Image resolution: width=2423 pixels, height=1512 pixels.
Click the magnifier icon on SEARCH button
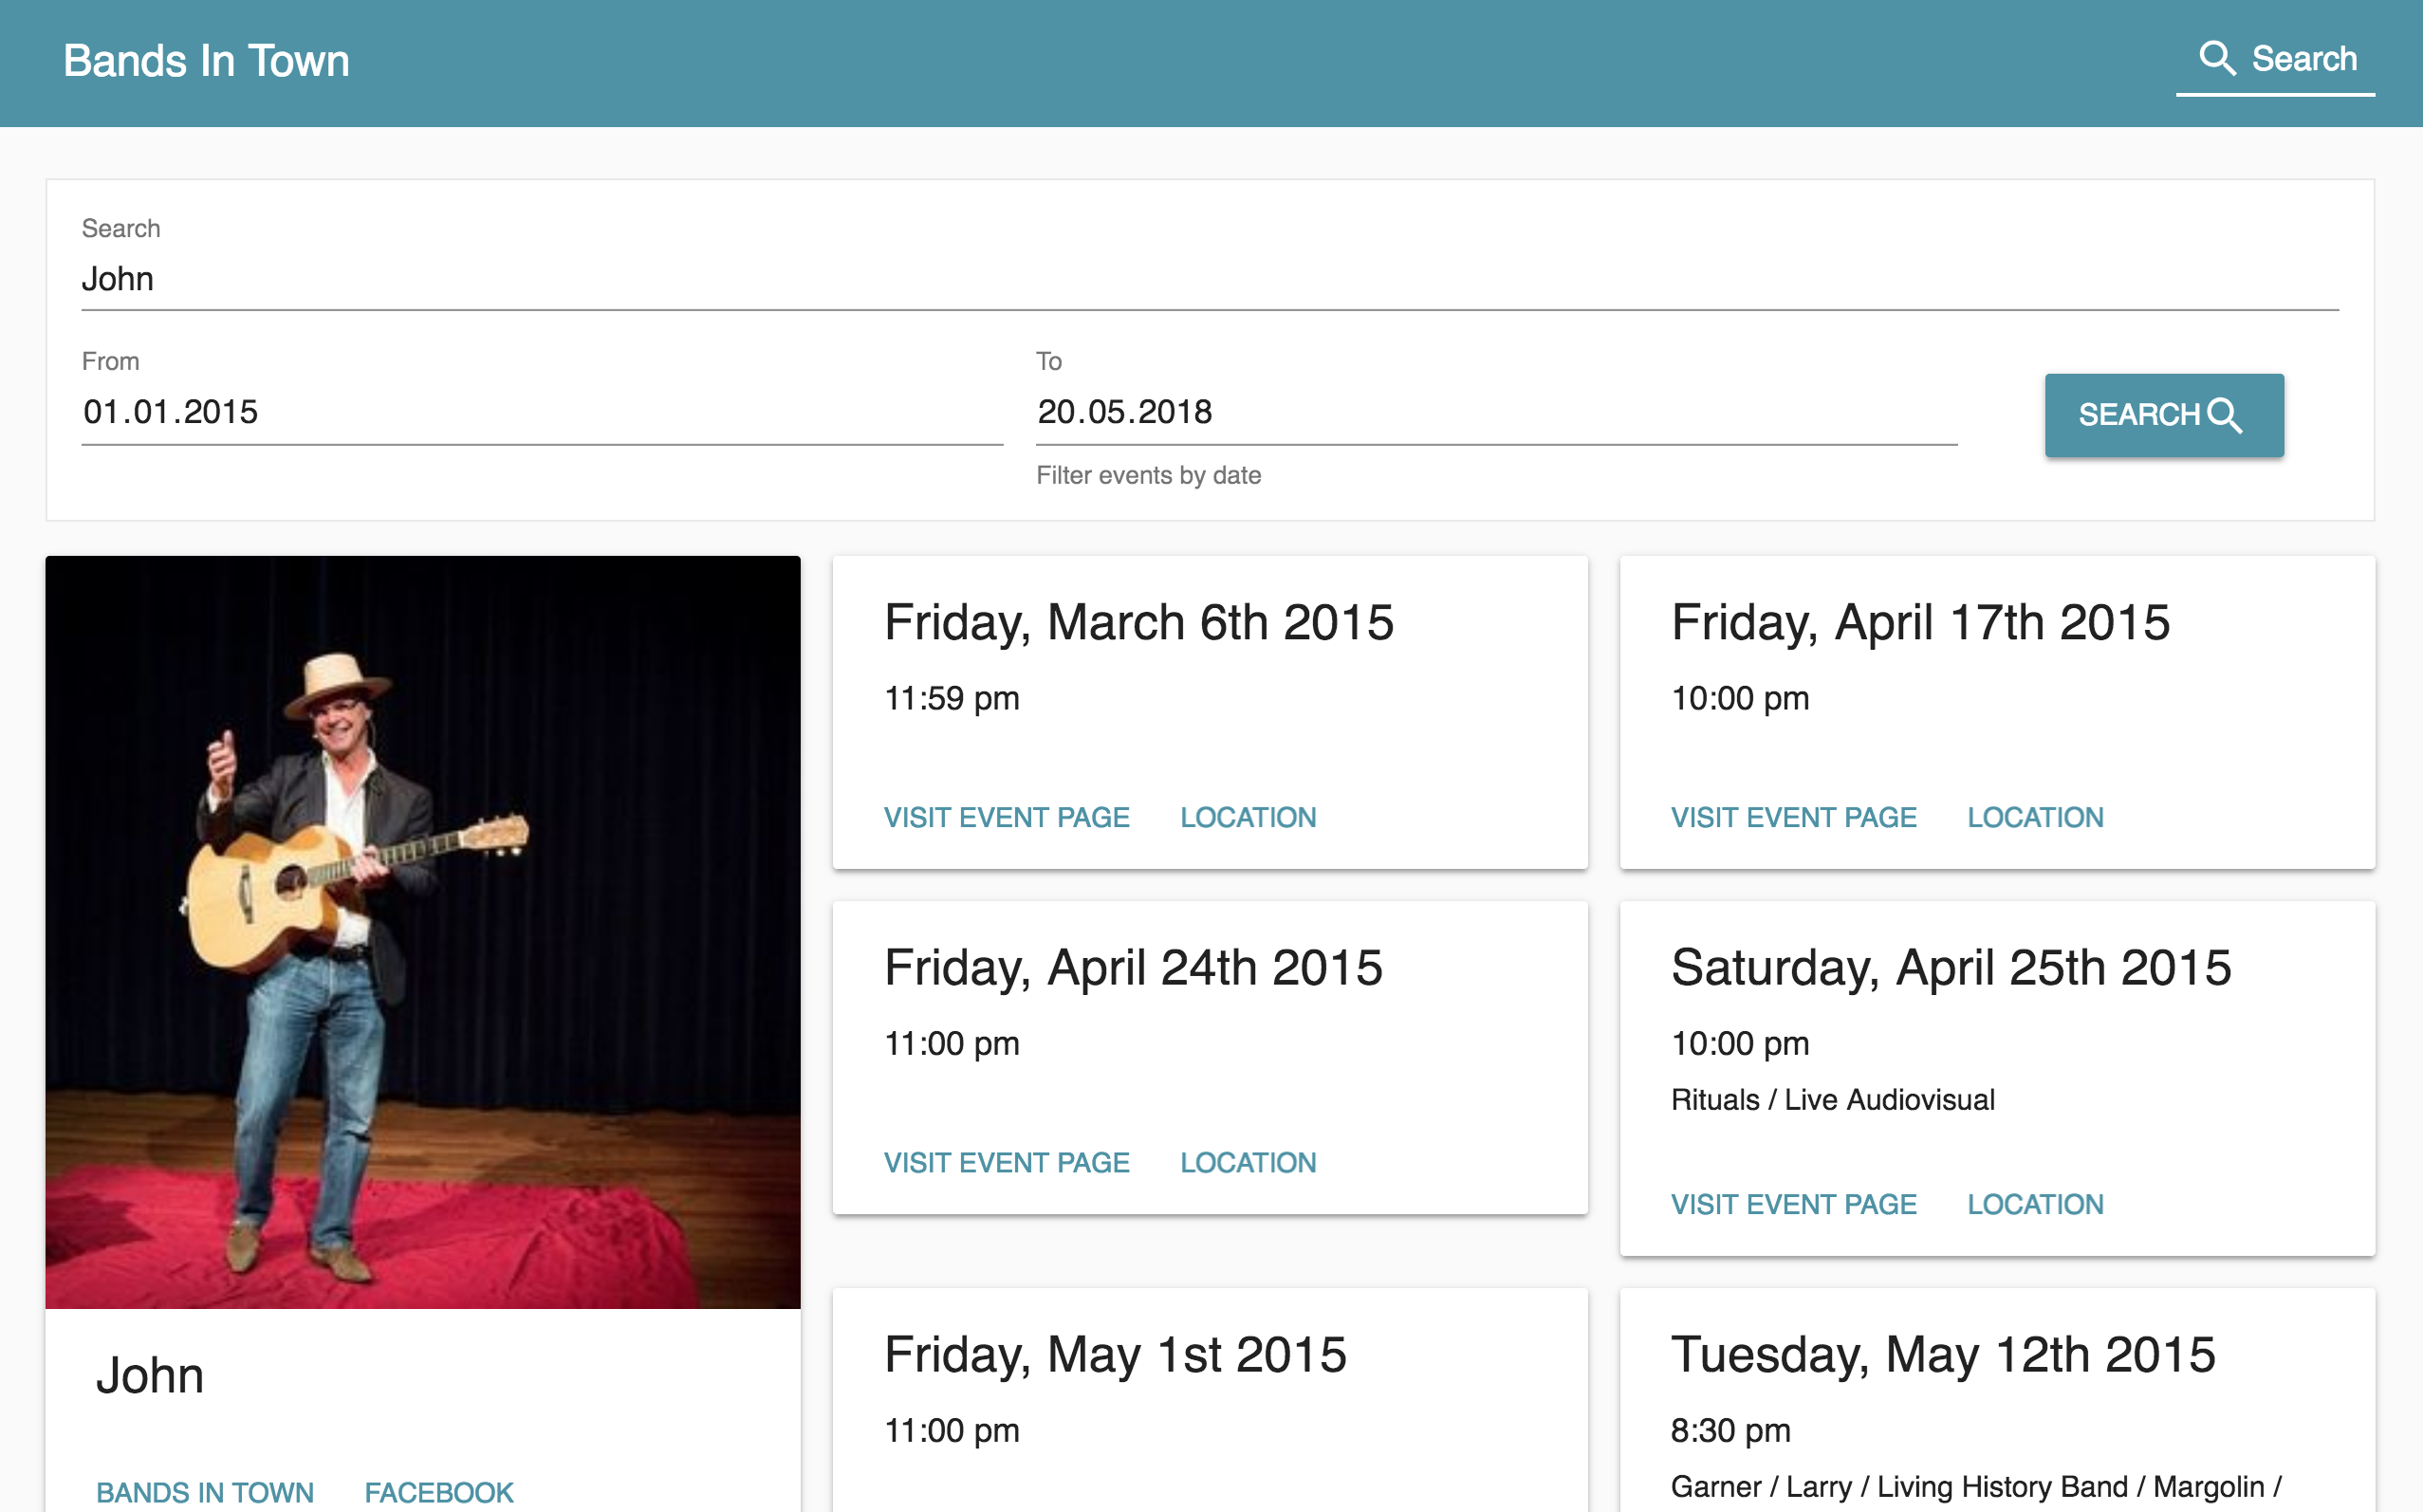click(2225, 415)
